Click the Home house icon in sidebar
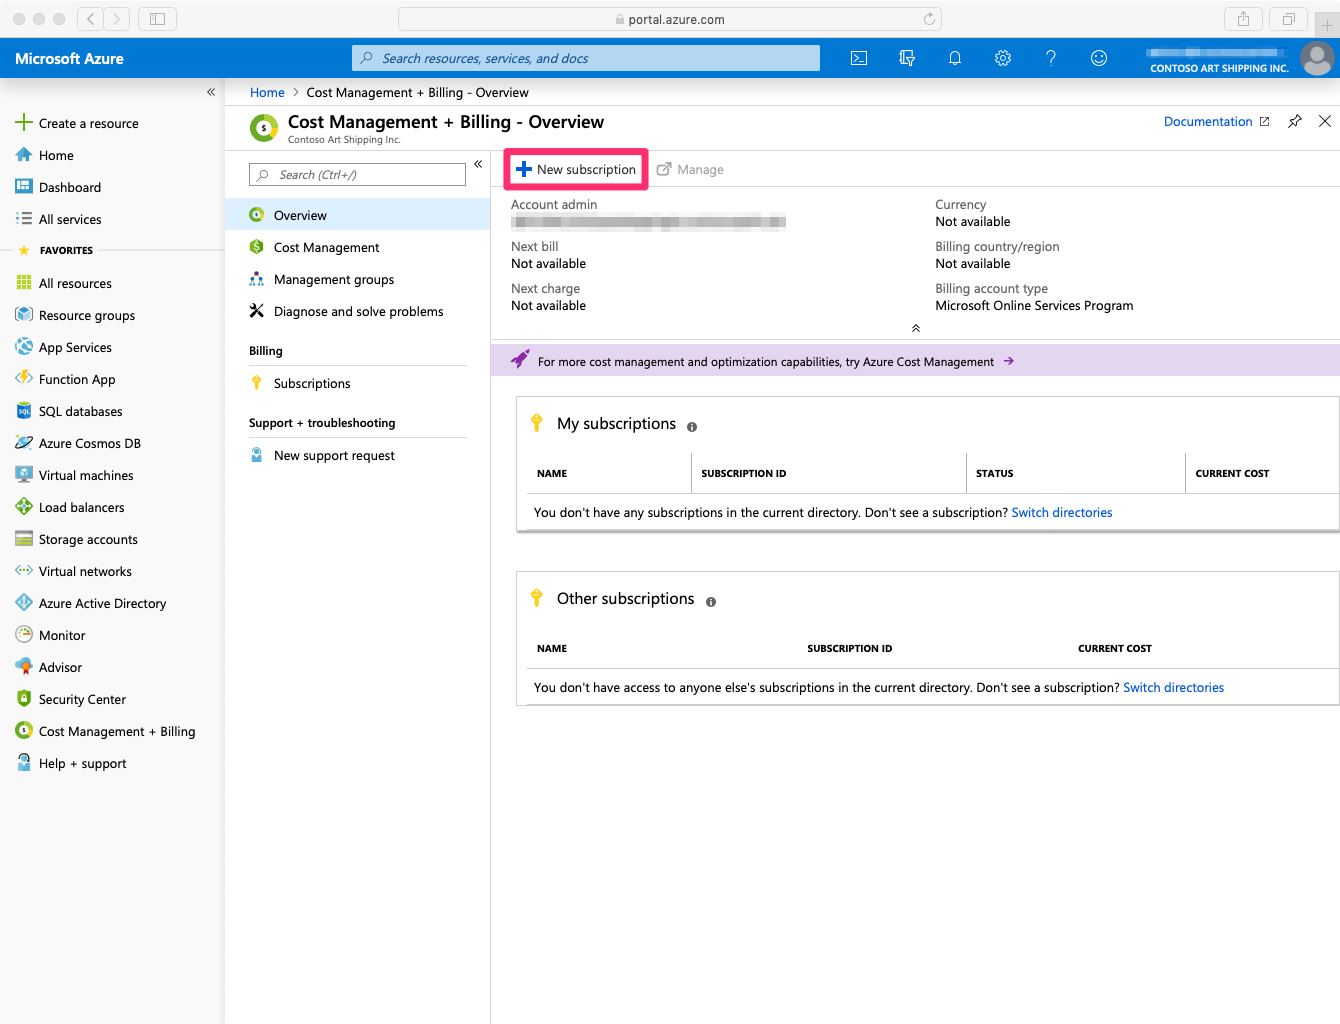The height and width of the screenshot is (1024, 1340). (x=24, y=155)
